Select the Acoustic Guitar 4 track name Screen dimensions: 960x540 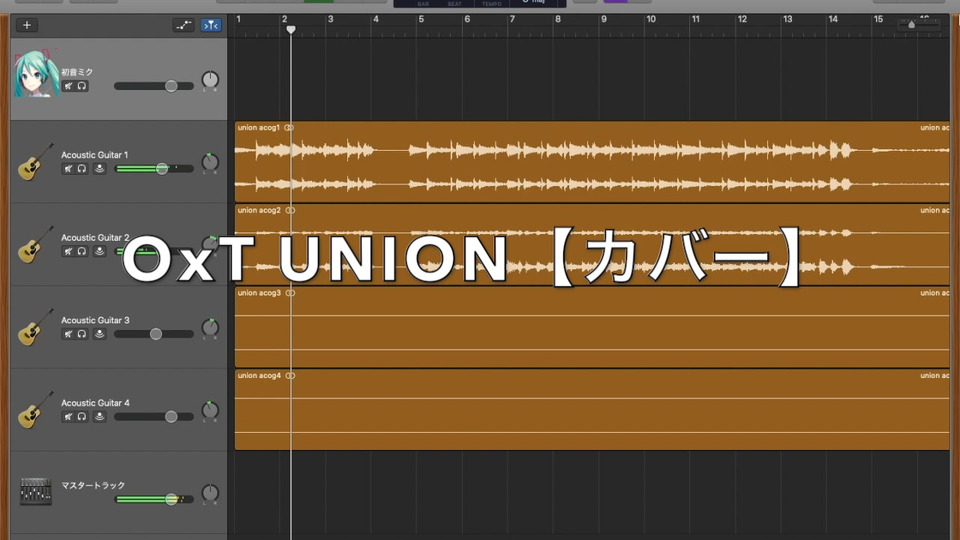(x=95, y=403)
